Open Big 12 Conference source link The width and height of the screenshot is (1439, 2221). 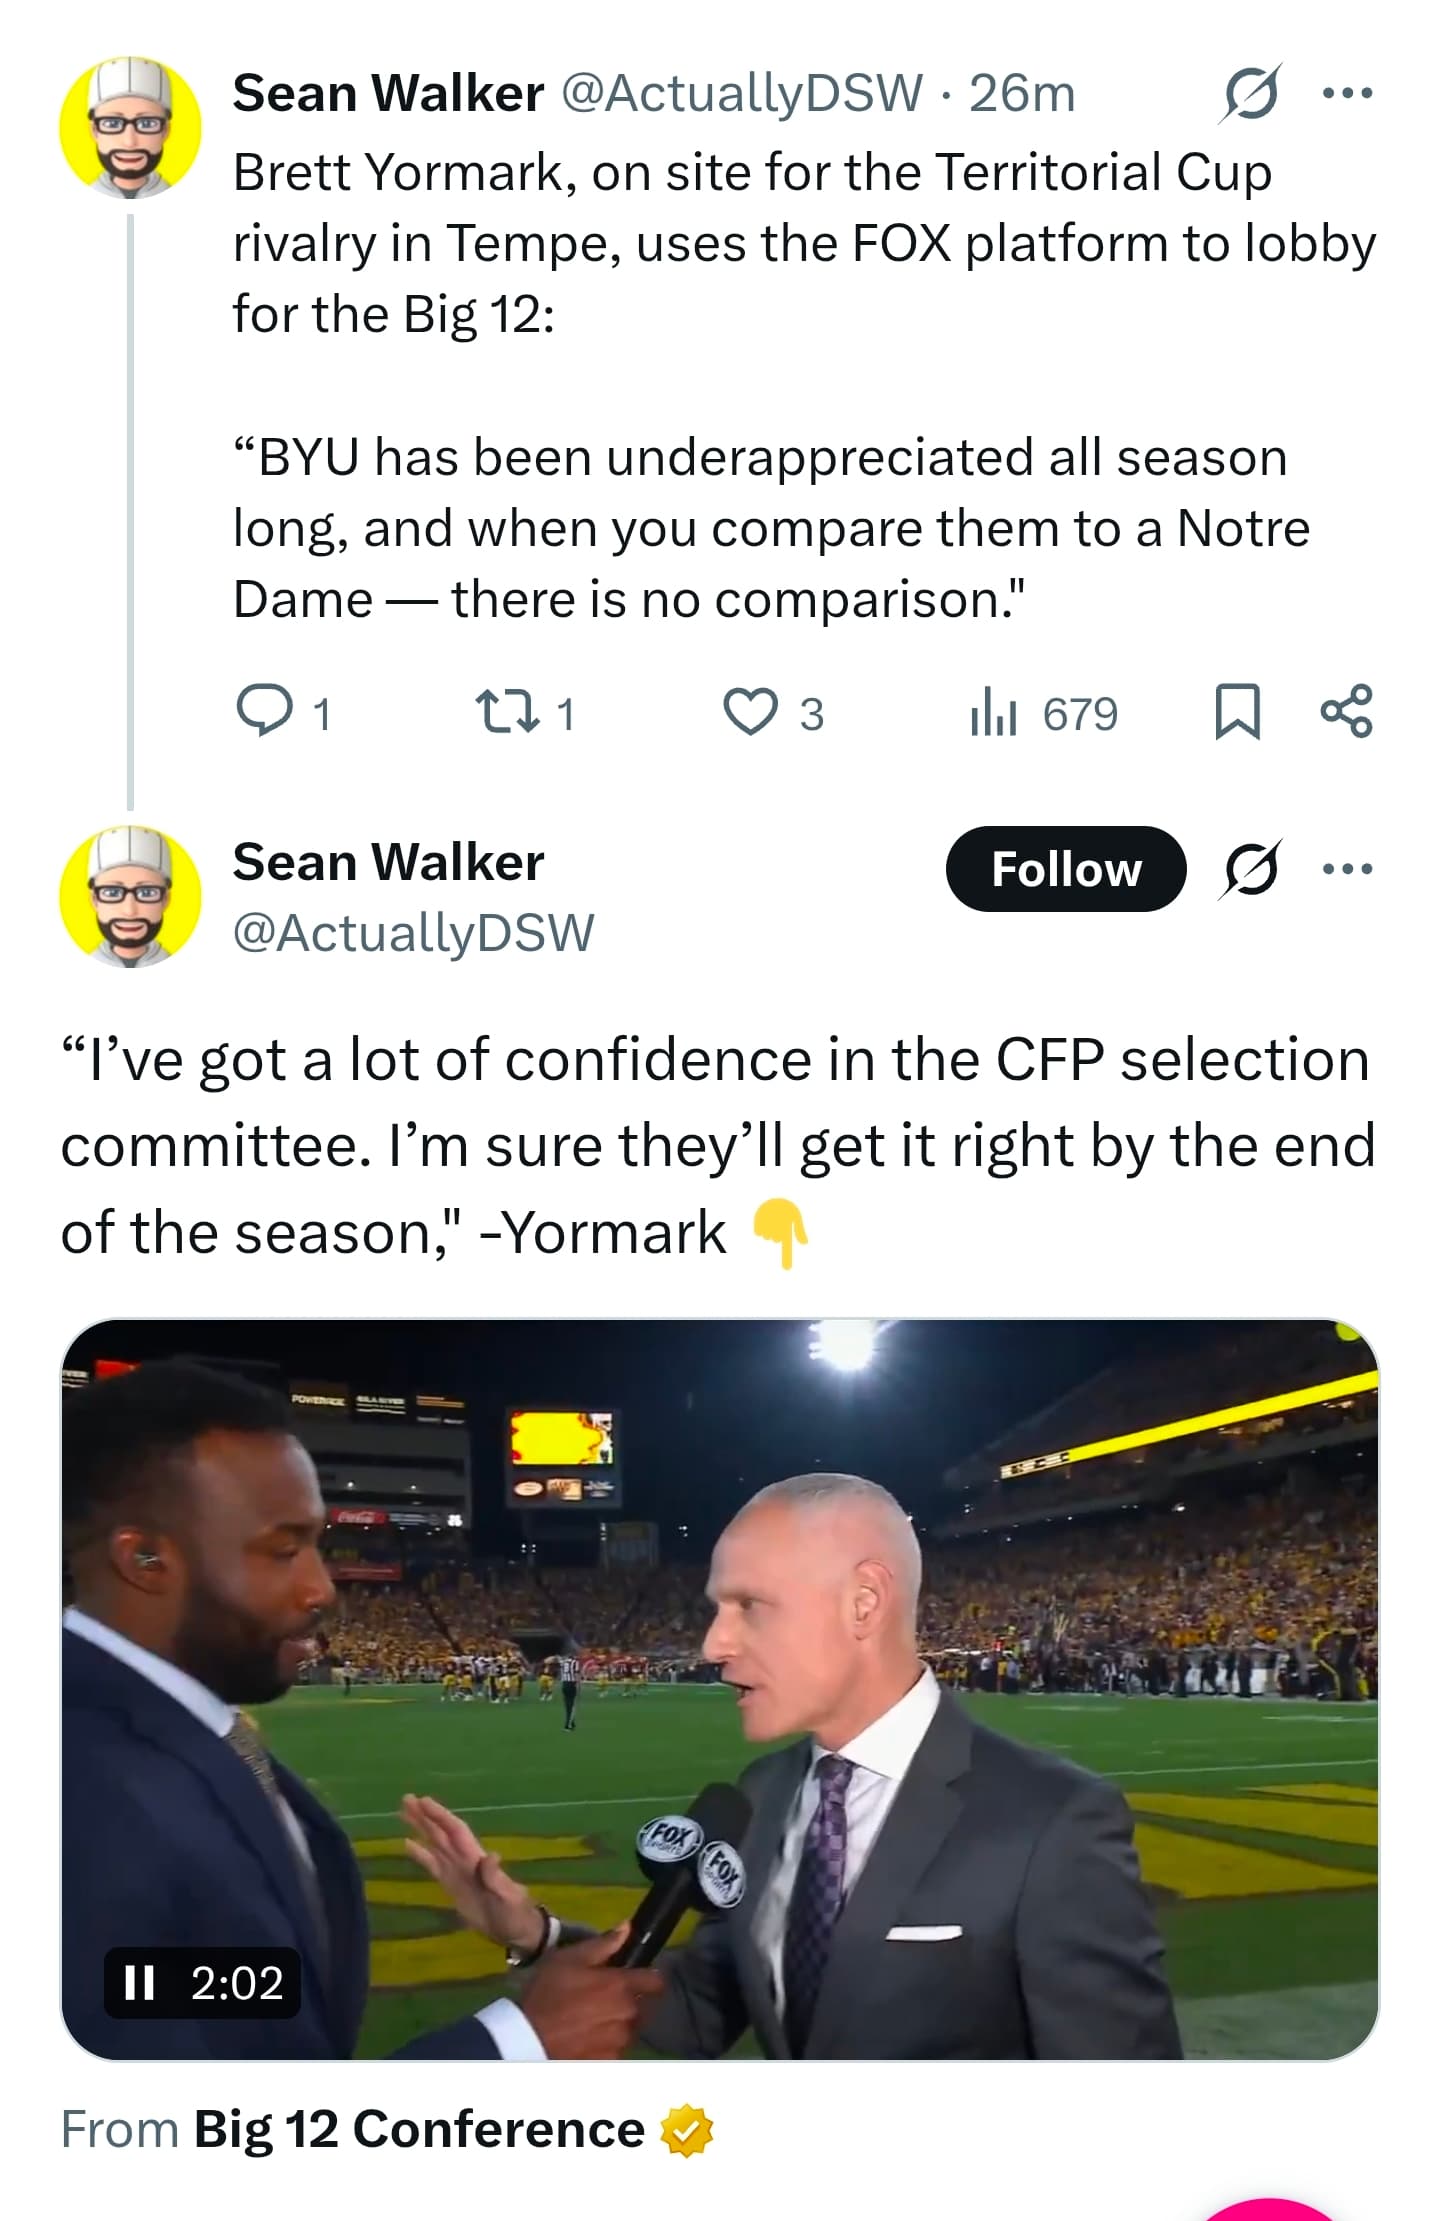pos(418,2128)
